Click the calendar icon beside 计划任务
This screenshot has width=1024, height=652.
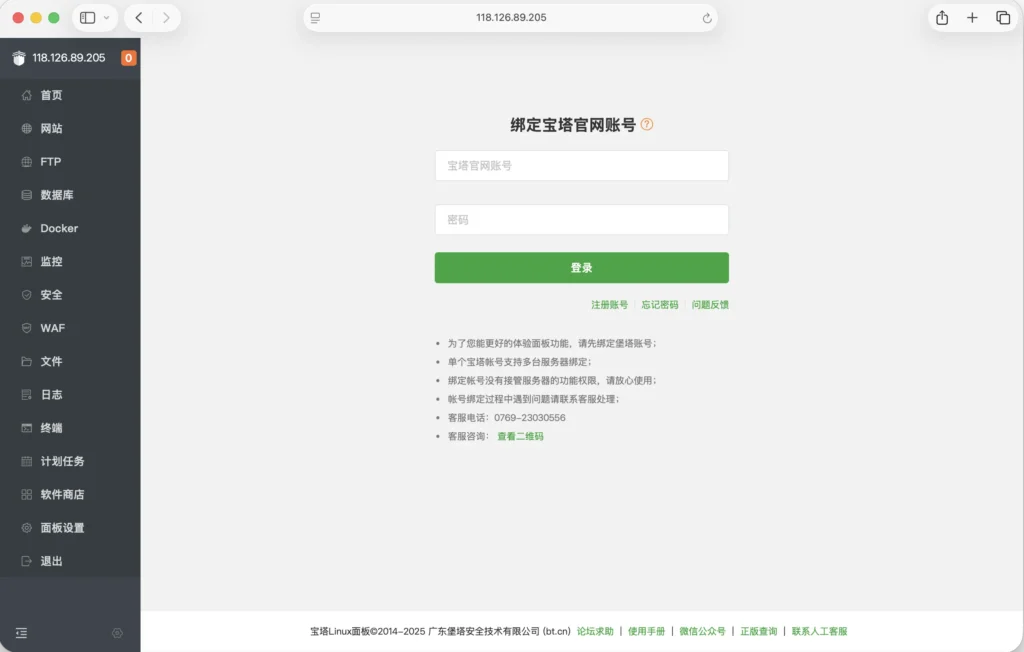[x=27, y=462]
